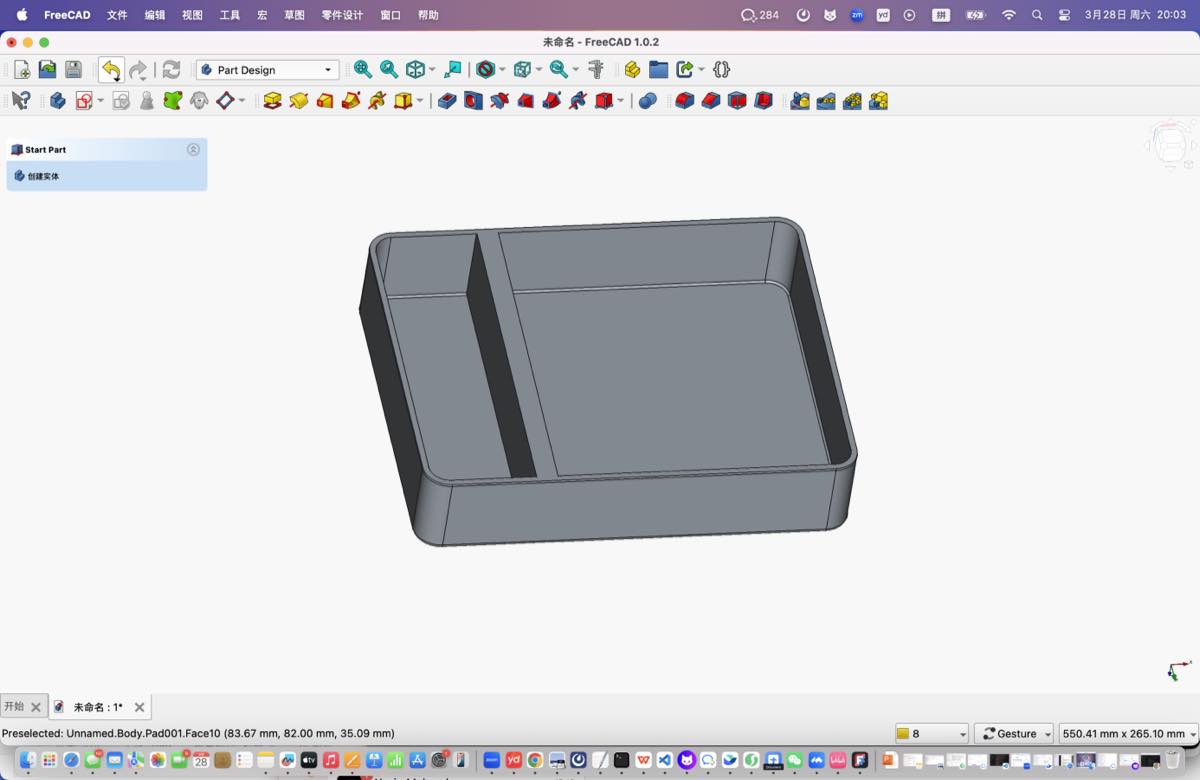This screenshot has width=1200, height=780.
Task: Select the Revolution tool
Action: [298, 101]
